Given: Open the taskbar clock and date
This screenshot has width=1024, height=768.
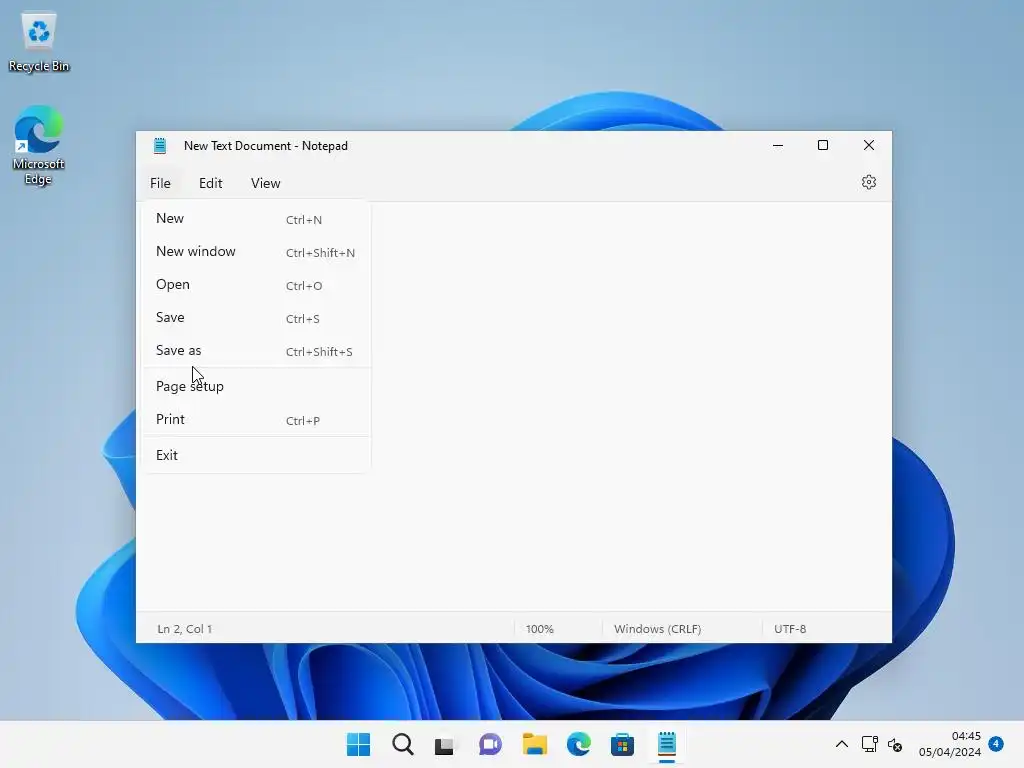Looking at the screenshot, I should [x=950, y=744].
